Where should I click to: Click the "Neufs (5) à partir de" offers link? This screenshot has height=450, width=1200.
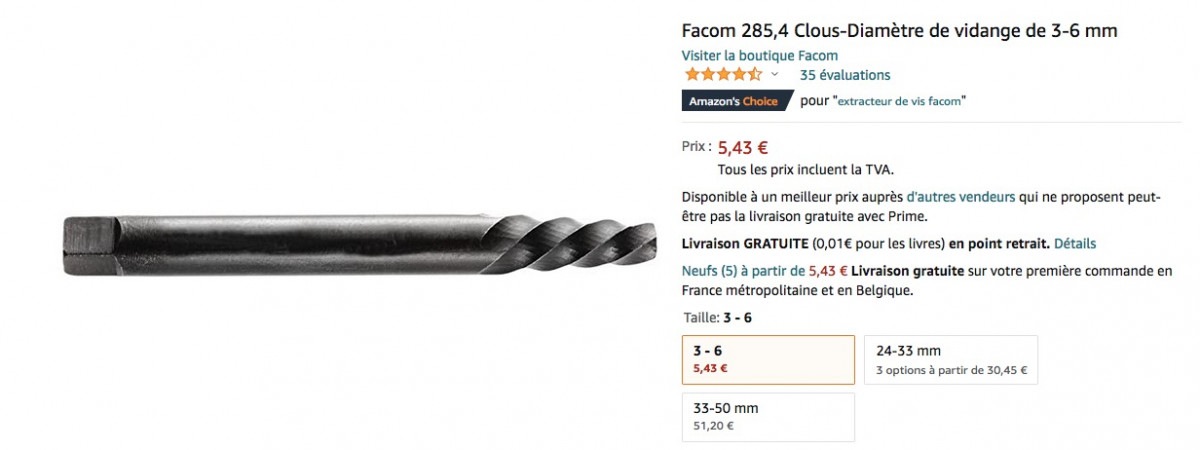[743, 270]
